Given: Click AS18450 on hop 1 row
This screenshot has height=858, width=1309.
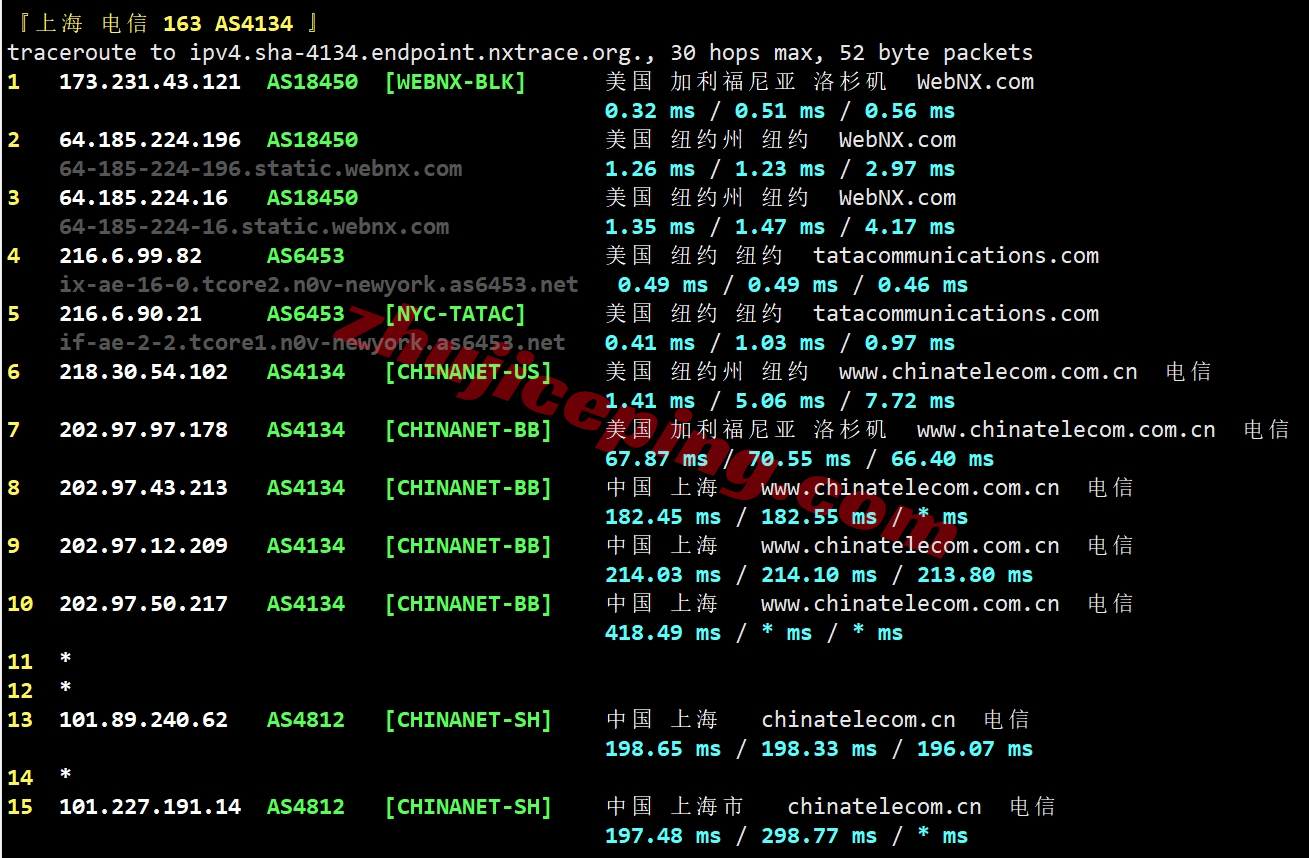Looking at the screenshot, I should [x=312, y=82].
